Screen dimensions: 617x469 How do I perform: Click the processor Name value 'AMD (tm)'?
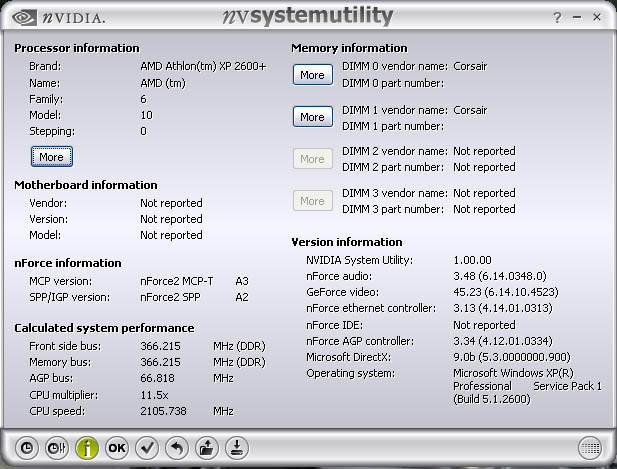point(163,83)
